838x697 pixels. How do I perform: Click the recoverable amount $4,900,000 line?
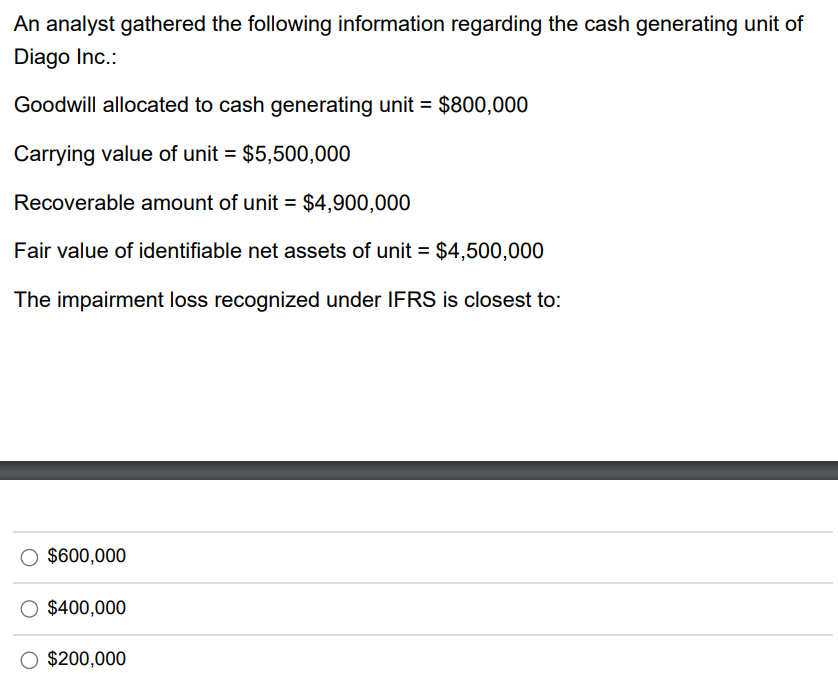tap(212, 203)
